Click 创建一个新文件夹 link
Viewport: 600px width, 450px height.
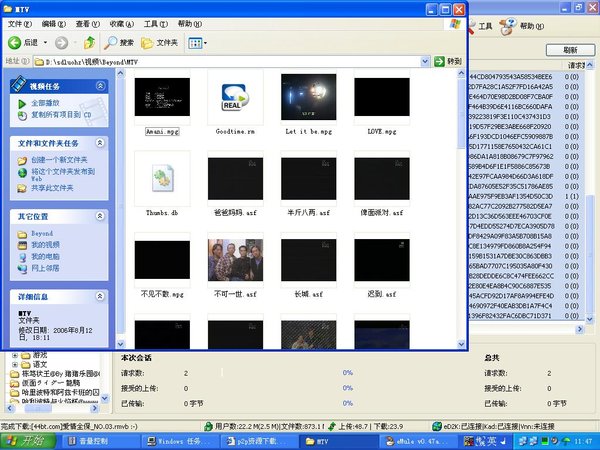tap(59, 160)
